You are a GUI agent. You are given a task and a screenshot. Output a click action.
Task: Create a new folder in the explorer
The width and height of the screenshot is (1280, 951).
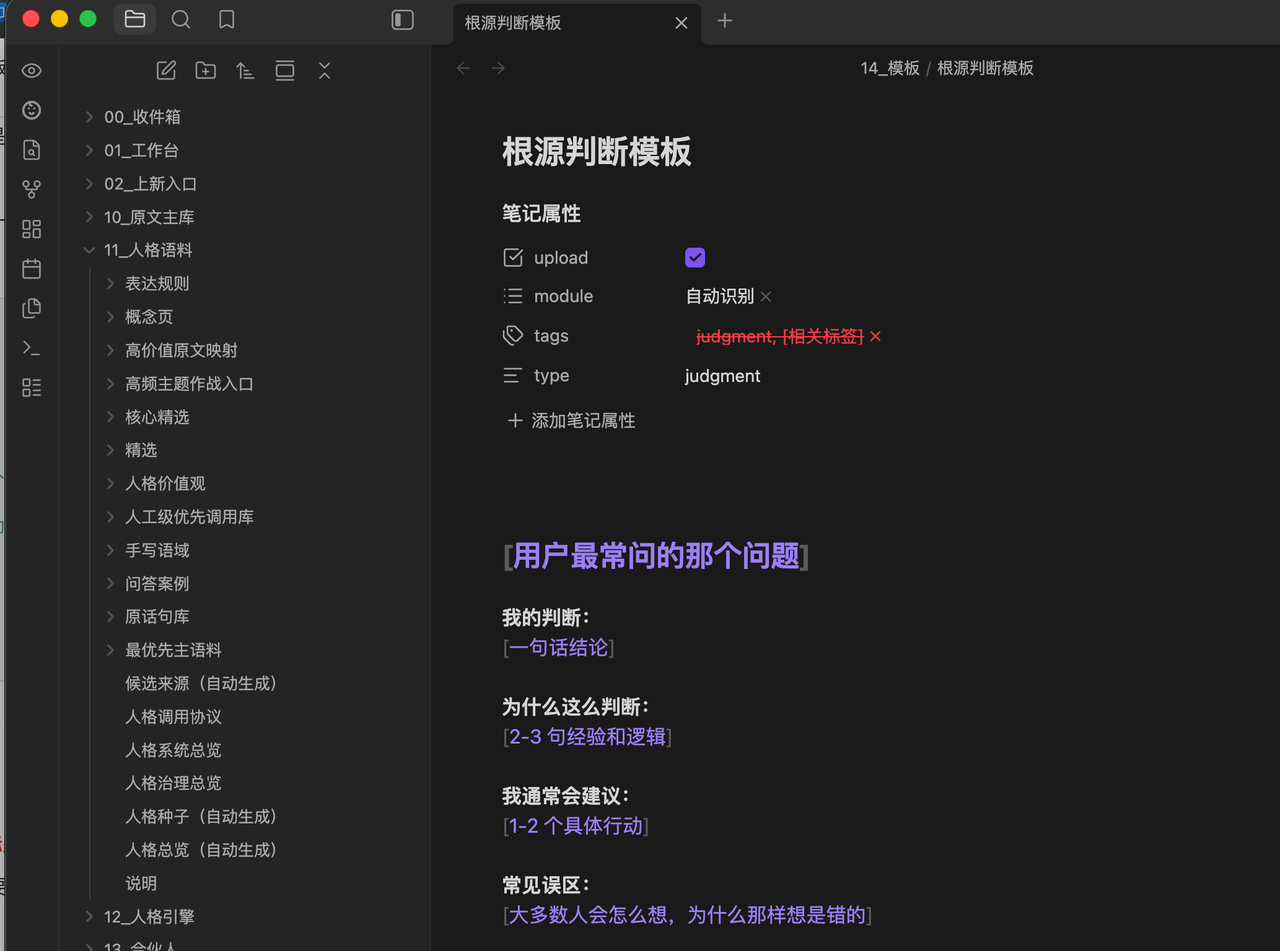206,70
